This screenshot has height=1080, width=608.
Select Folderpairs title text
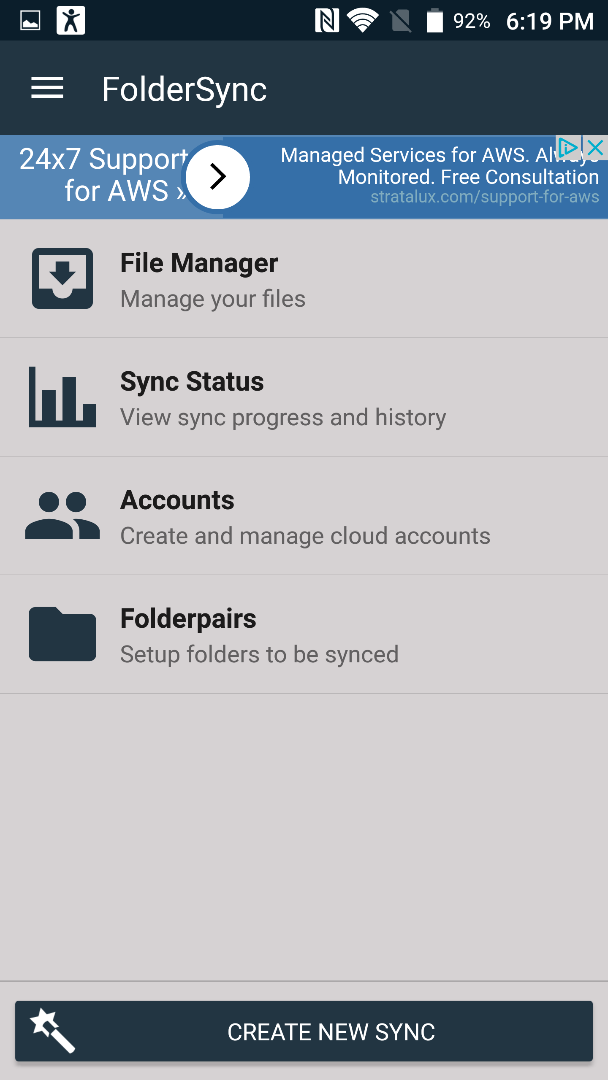188,619
